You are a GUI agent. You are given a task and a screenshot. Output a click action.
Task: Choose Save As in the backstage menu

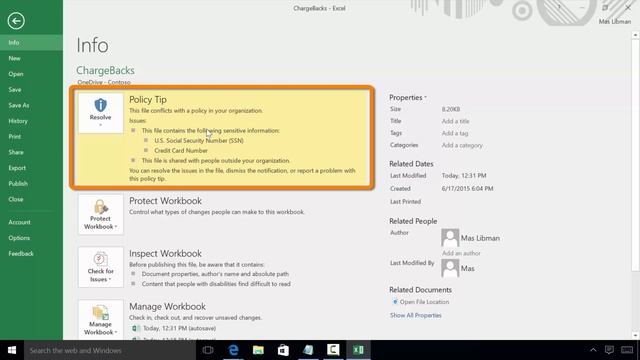(31, 105)
